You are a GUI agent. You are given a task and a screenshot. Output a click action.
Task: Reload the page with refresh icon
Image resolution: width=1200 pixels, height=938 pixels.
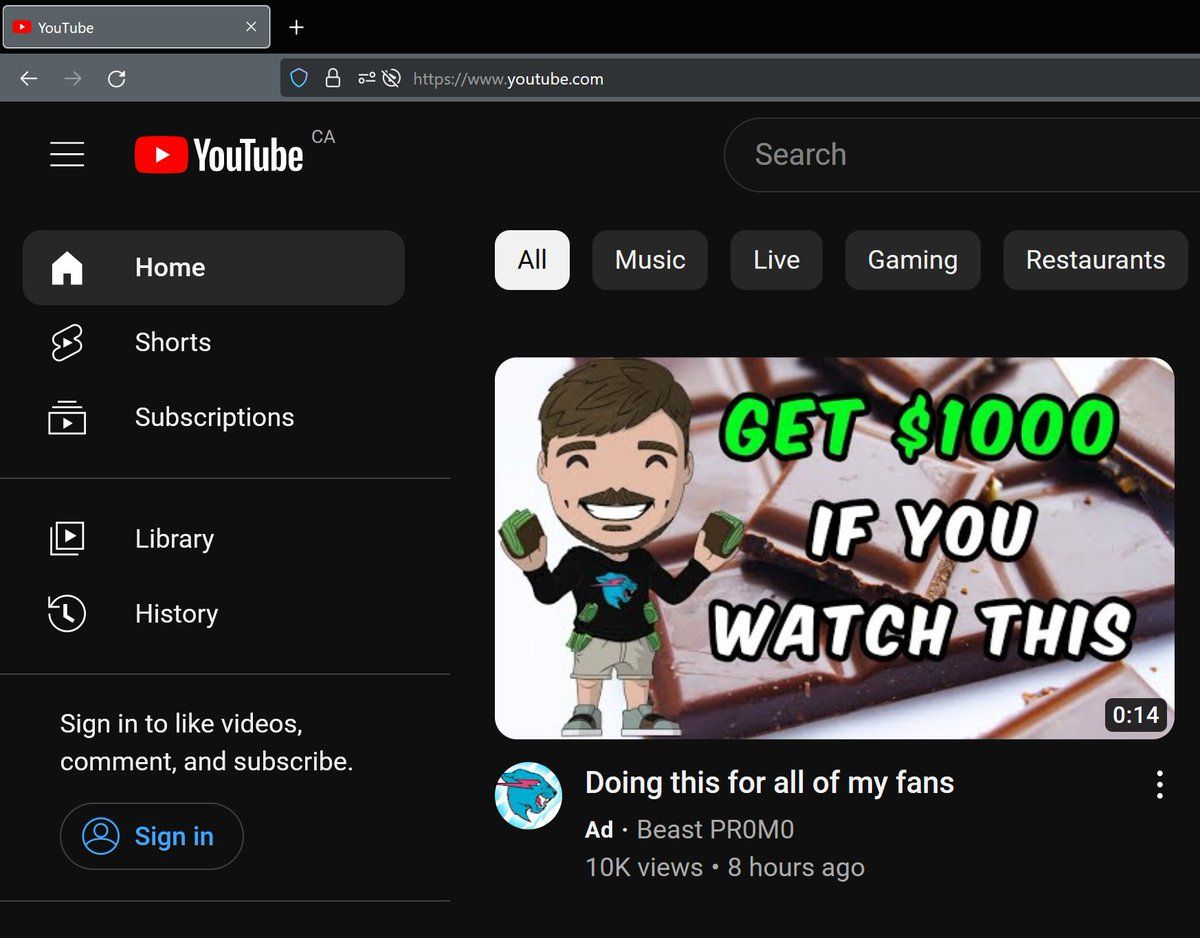117,78
